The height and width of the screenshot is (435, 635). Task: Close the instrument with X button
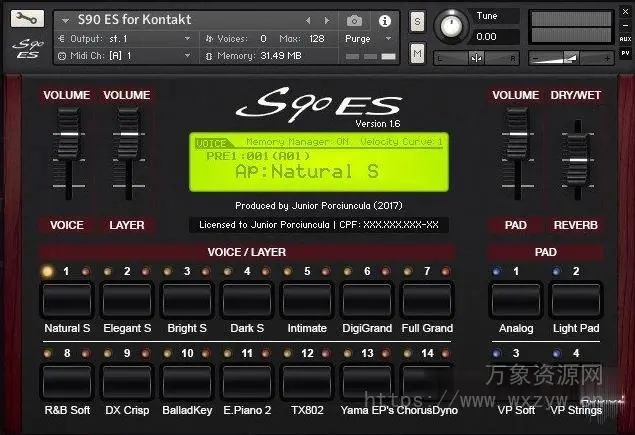[625, 12]
